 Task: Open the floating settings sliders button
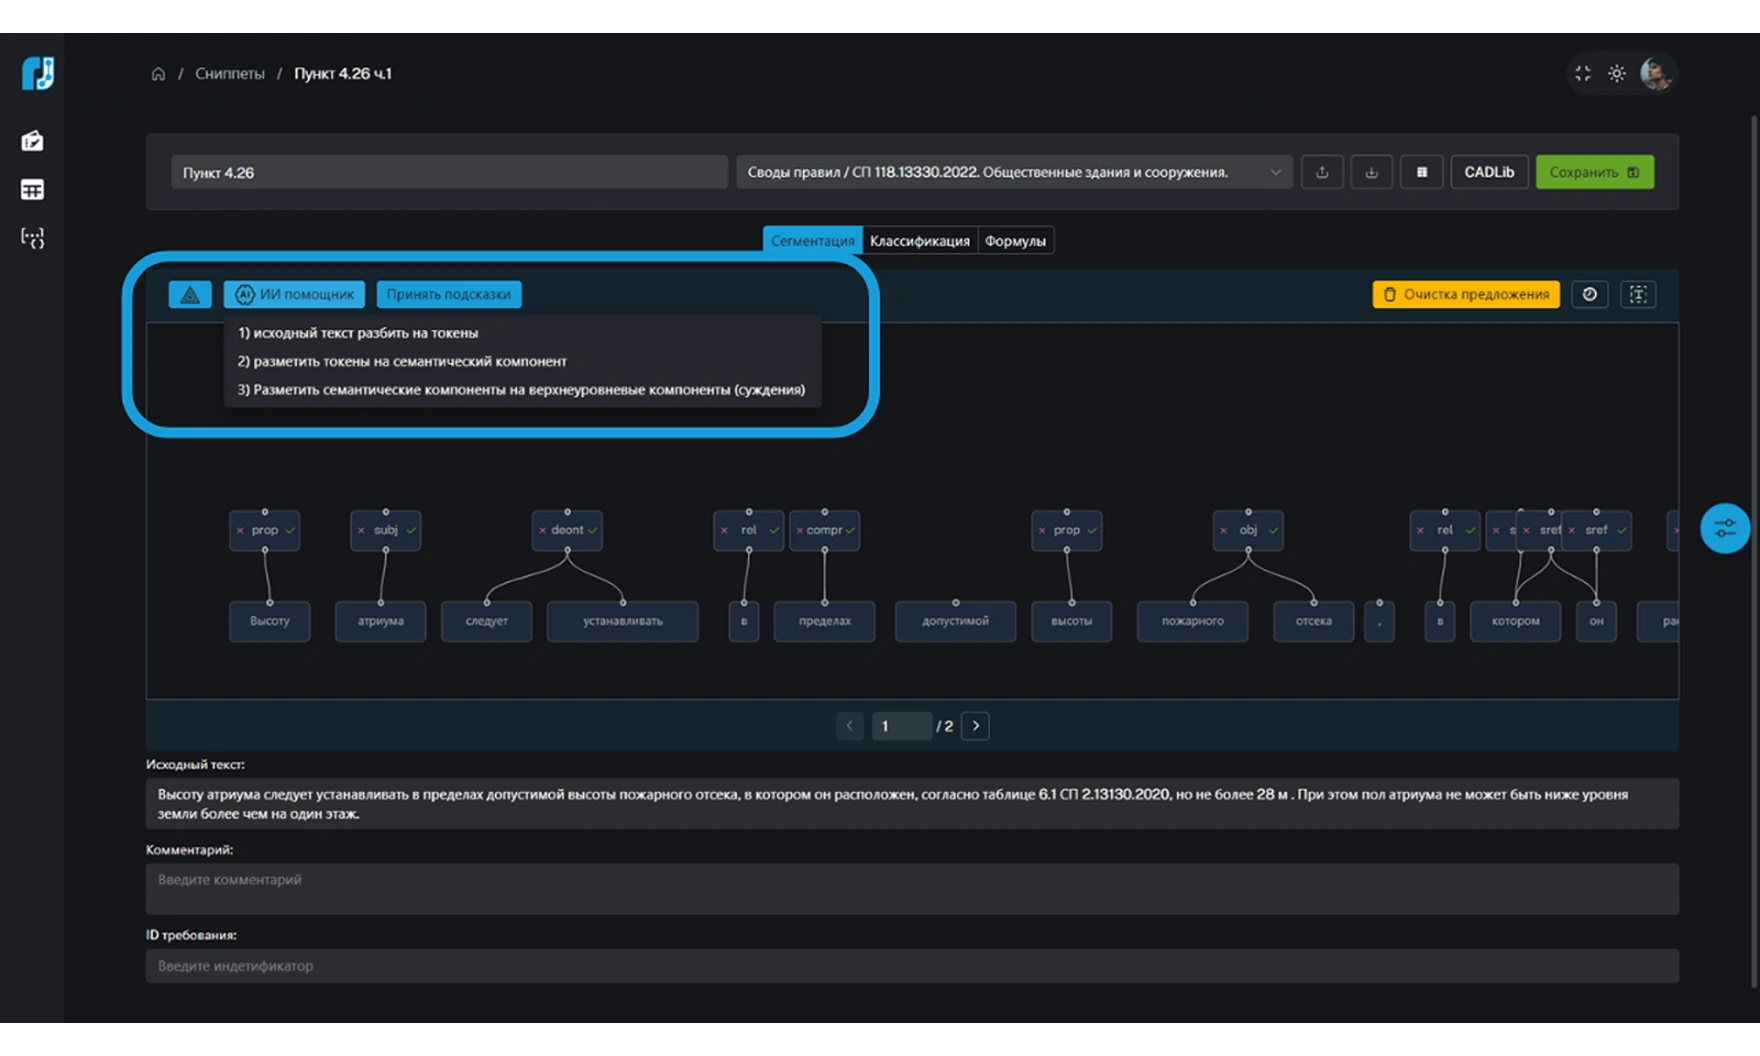pyautogui.click(x=1724, y=528)
